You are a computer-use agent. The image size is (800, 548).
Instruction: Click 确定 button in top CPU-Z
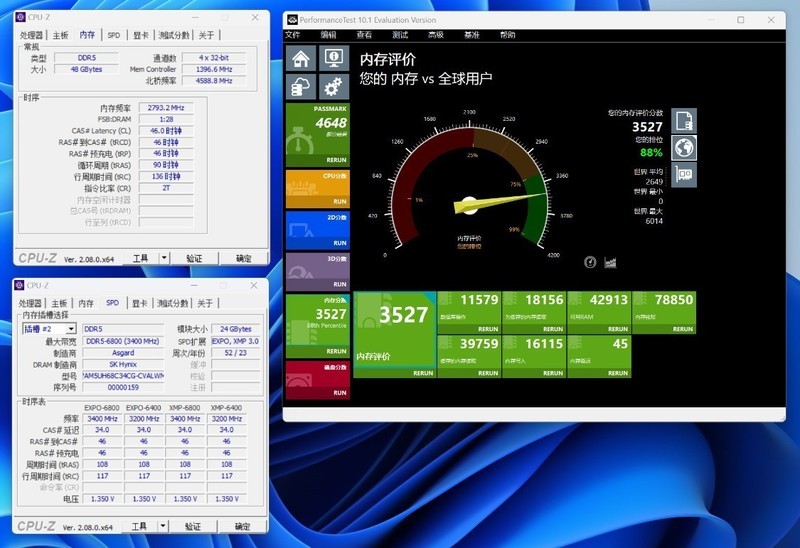tap(243, 258)
